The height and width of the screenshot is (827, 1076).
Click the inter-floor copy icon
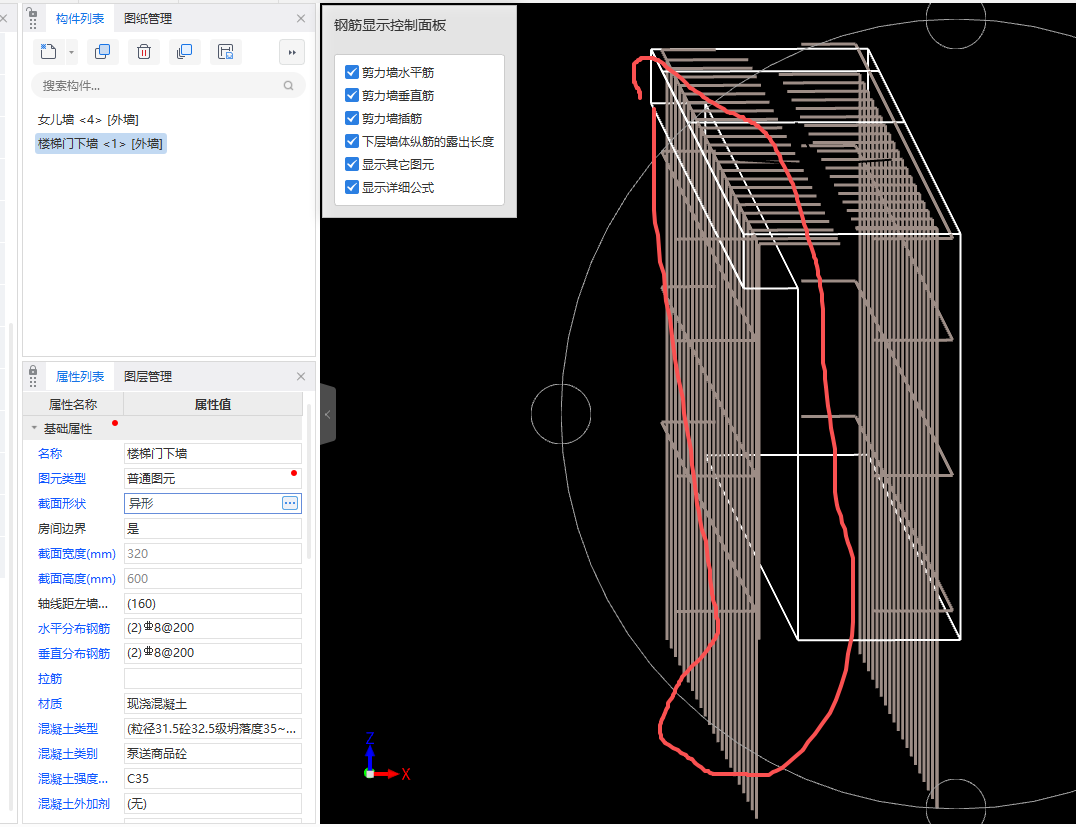click(x=184, y=52)
